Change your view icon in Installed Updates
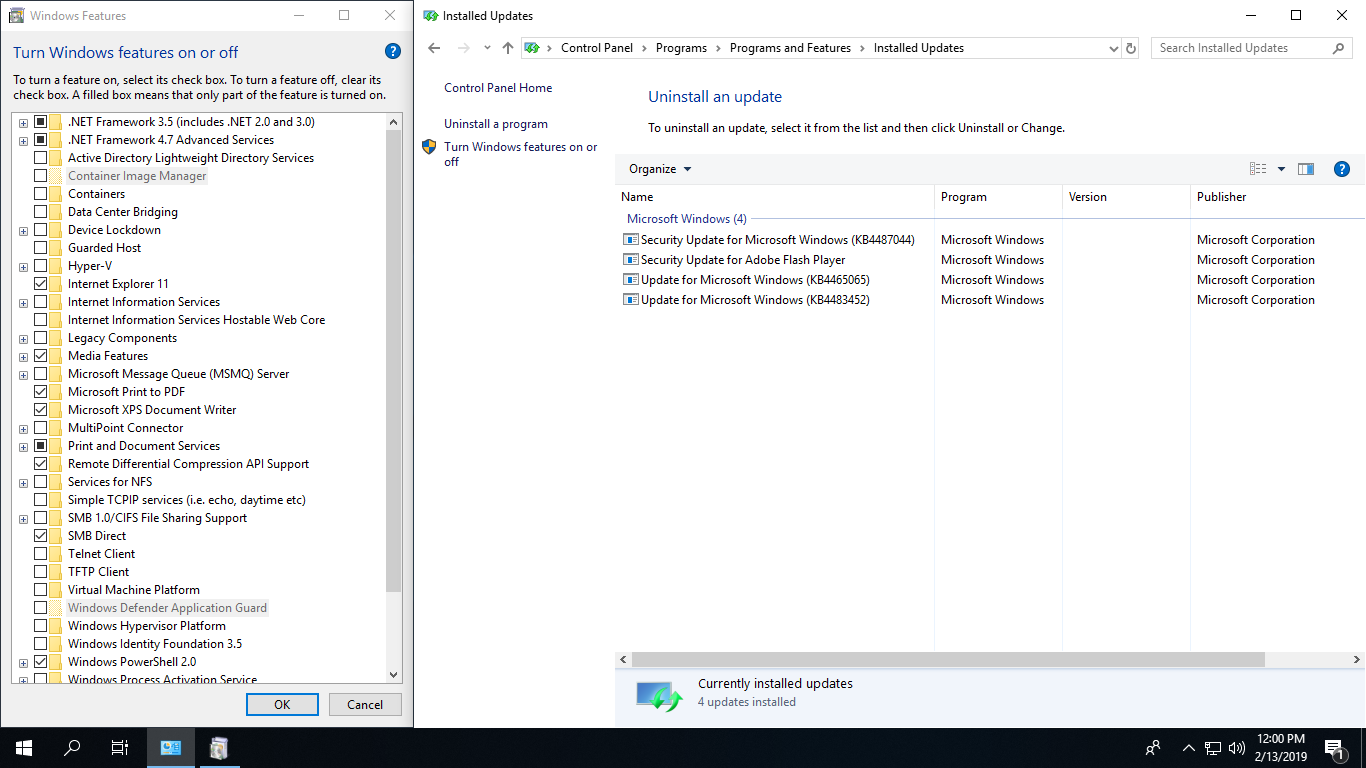Viewport: 1366px width, 768px height. 1258,169
